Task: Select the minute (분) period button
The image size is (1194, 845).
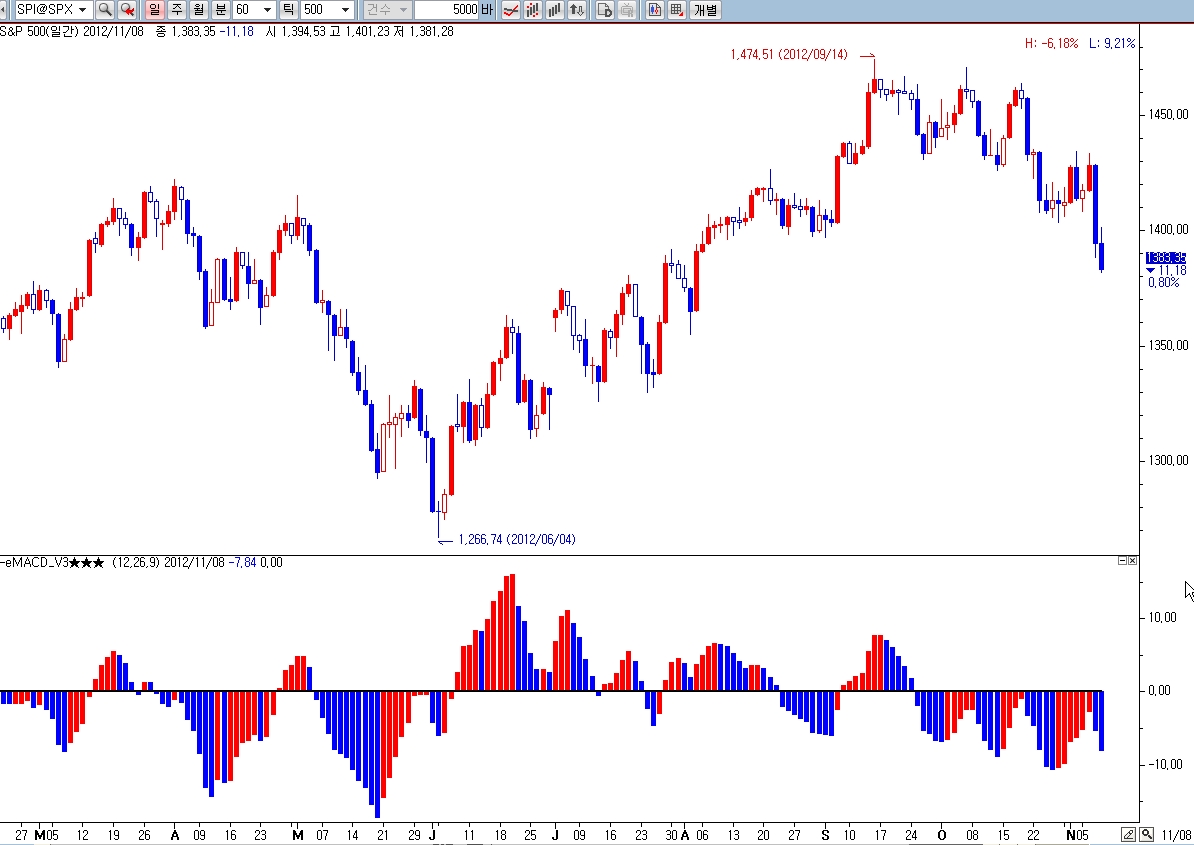Action: pyautogui.click(x=220, y=10)
